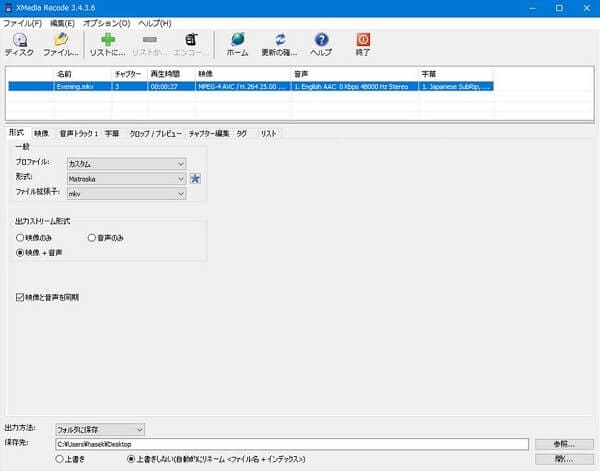The image size is (600, 471).
Task: Click the エンコード encode toolbar icon
Action: pos(191,45)
